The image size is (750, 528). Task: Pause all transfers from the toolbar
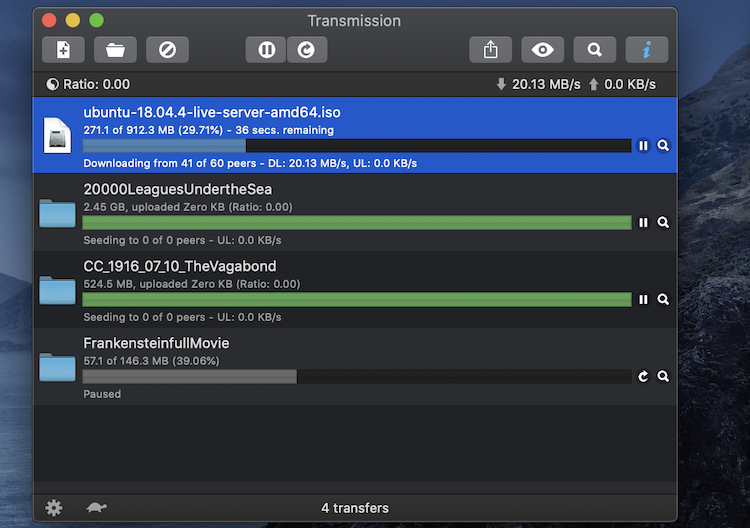point(266,50)
